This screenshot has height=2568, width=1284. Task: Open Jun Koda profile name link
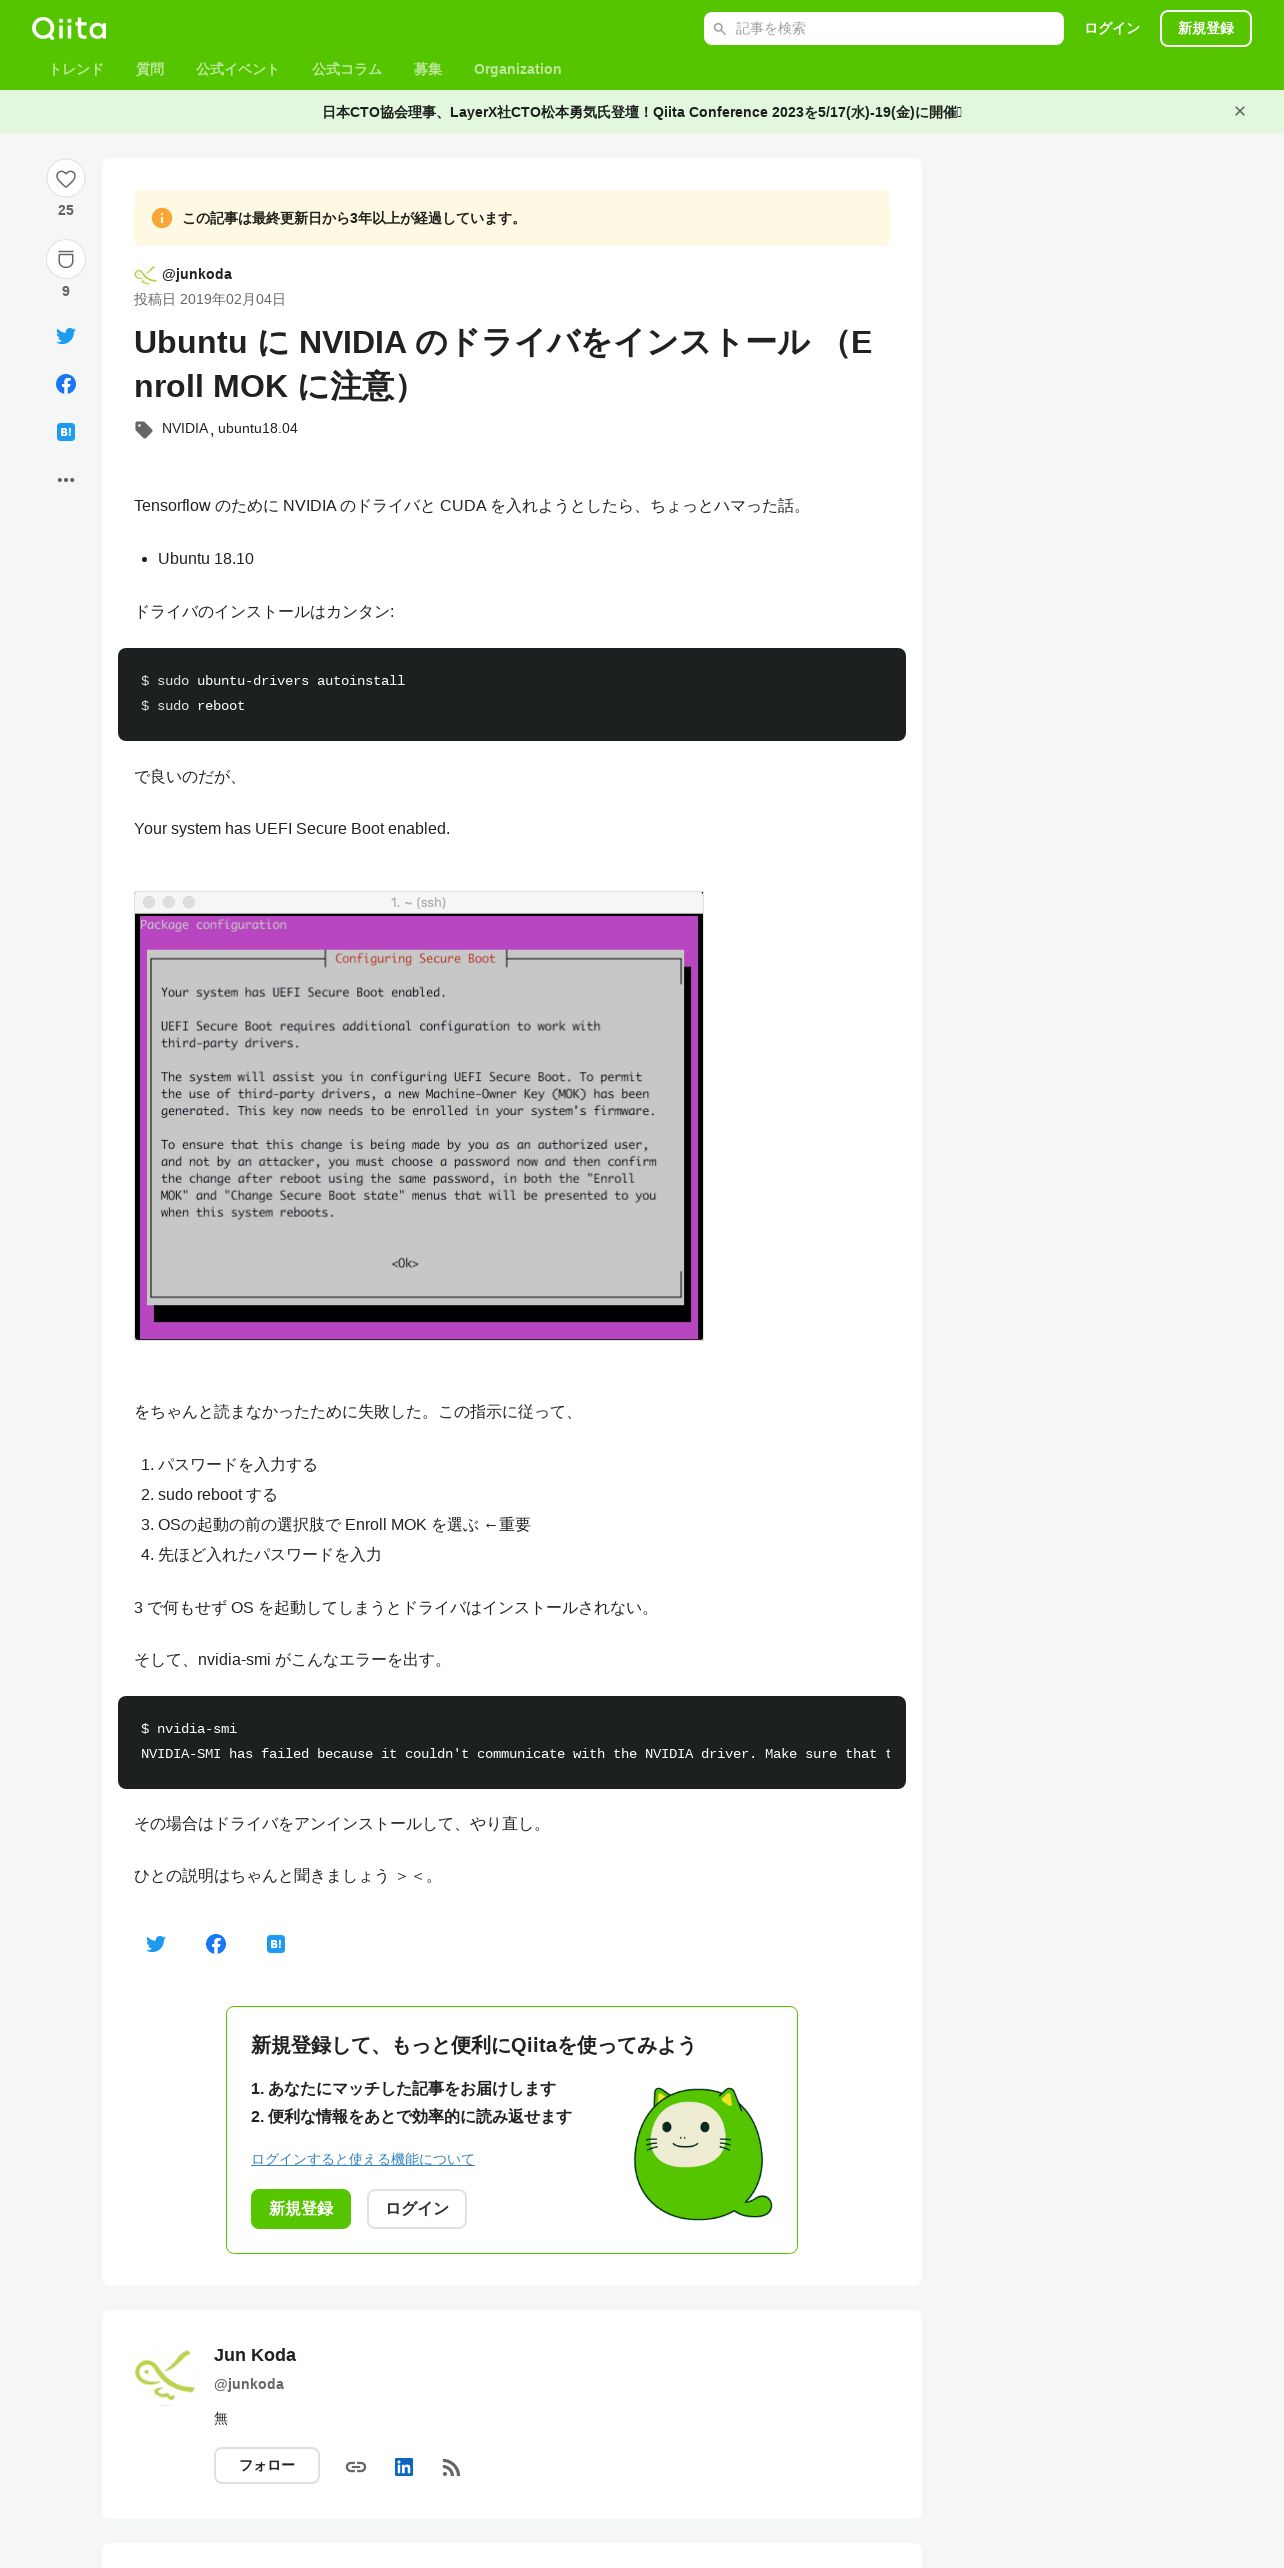pos(255,2355)
